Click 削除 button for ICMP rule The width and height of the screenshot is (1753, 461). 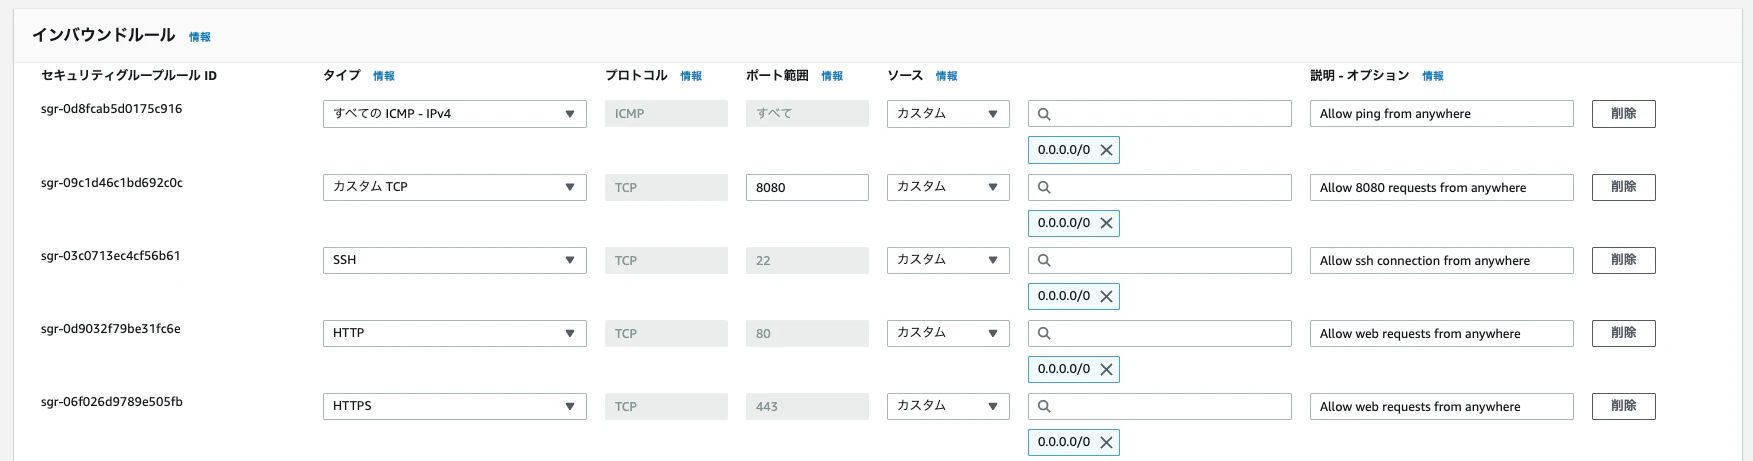(1623, 114)
